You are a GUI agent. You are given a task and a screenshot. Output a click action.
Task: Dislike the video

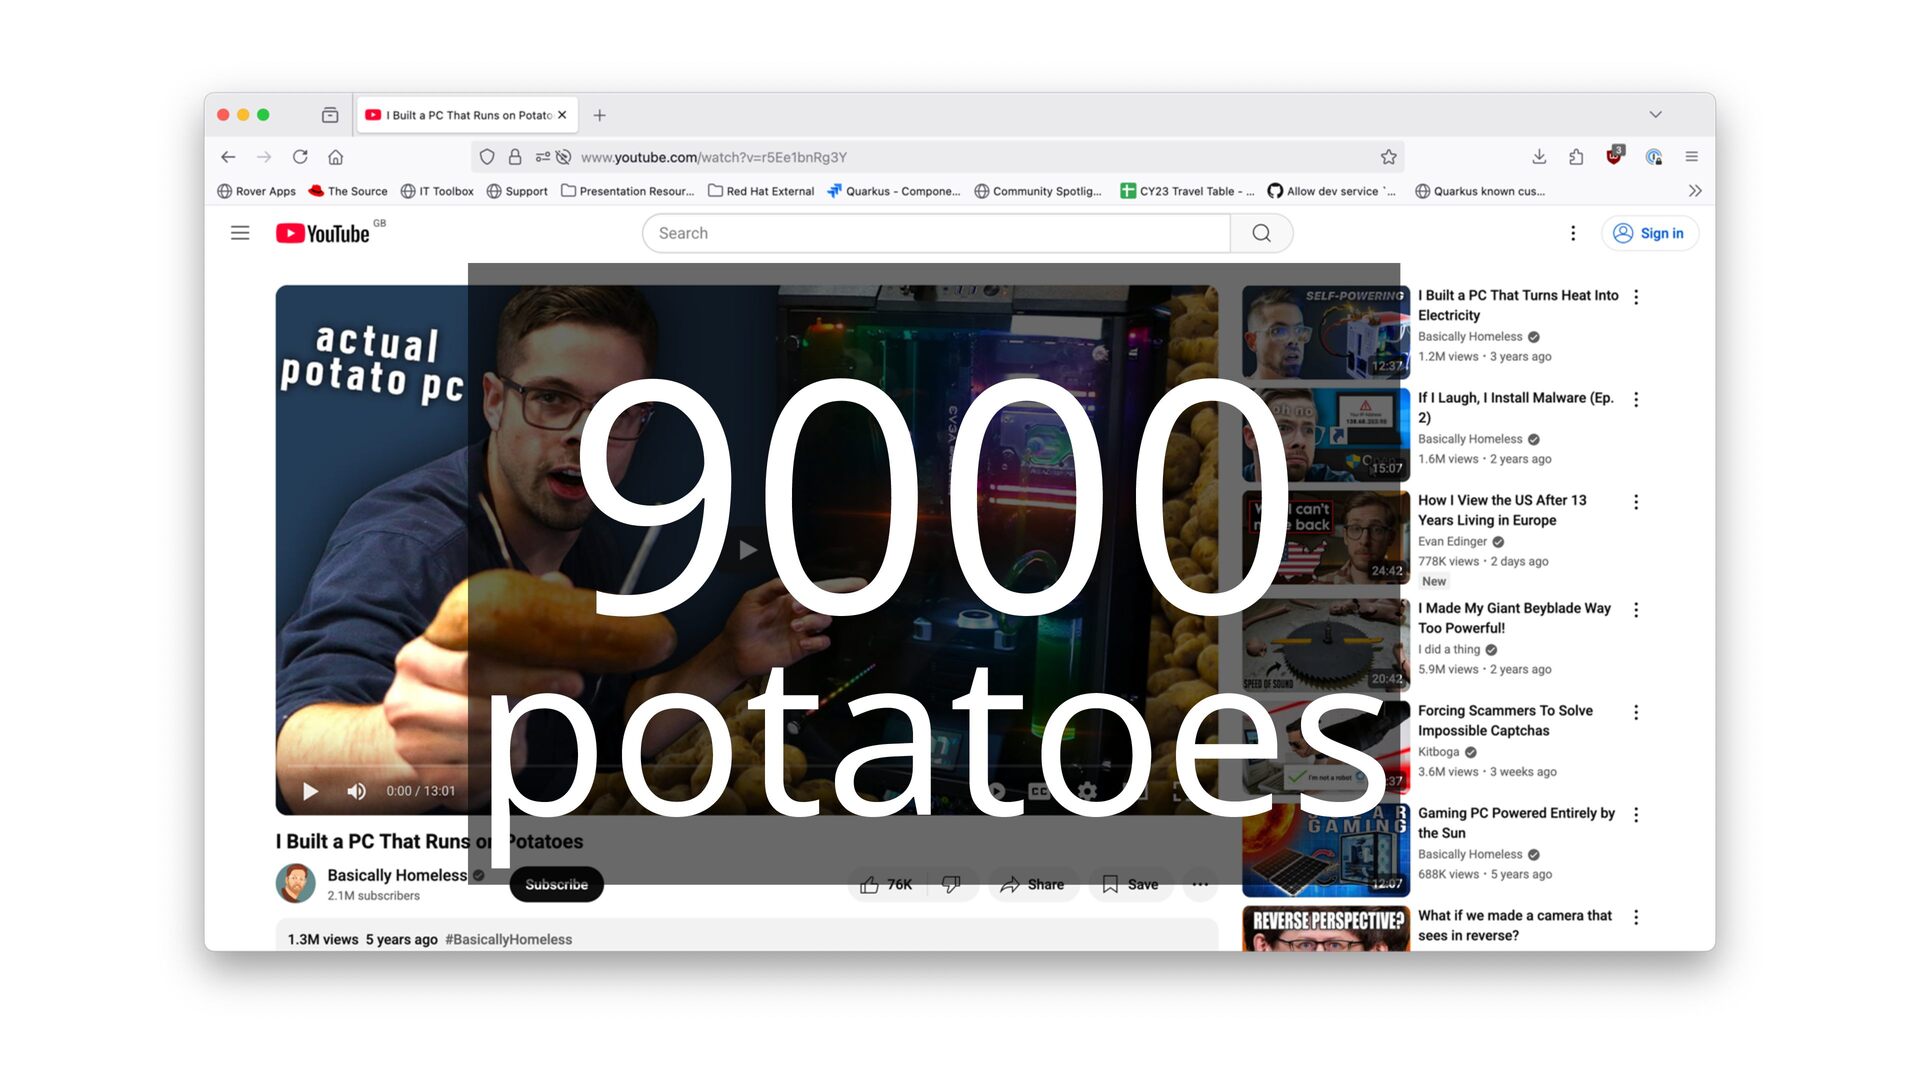click(x=951, y=884)
